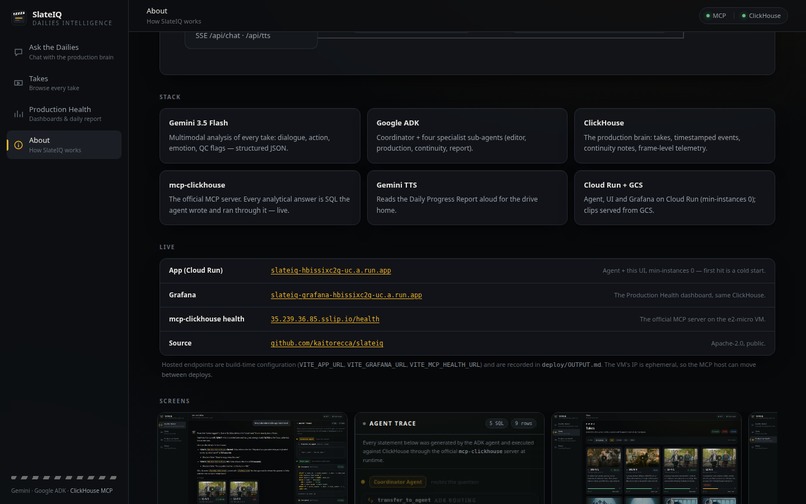Click the Google ADK stack card
The height and width of the screenshot is (504, 806).
pos(467,136)
